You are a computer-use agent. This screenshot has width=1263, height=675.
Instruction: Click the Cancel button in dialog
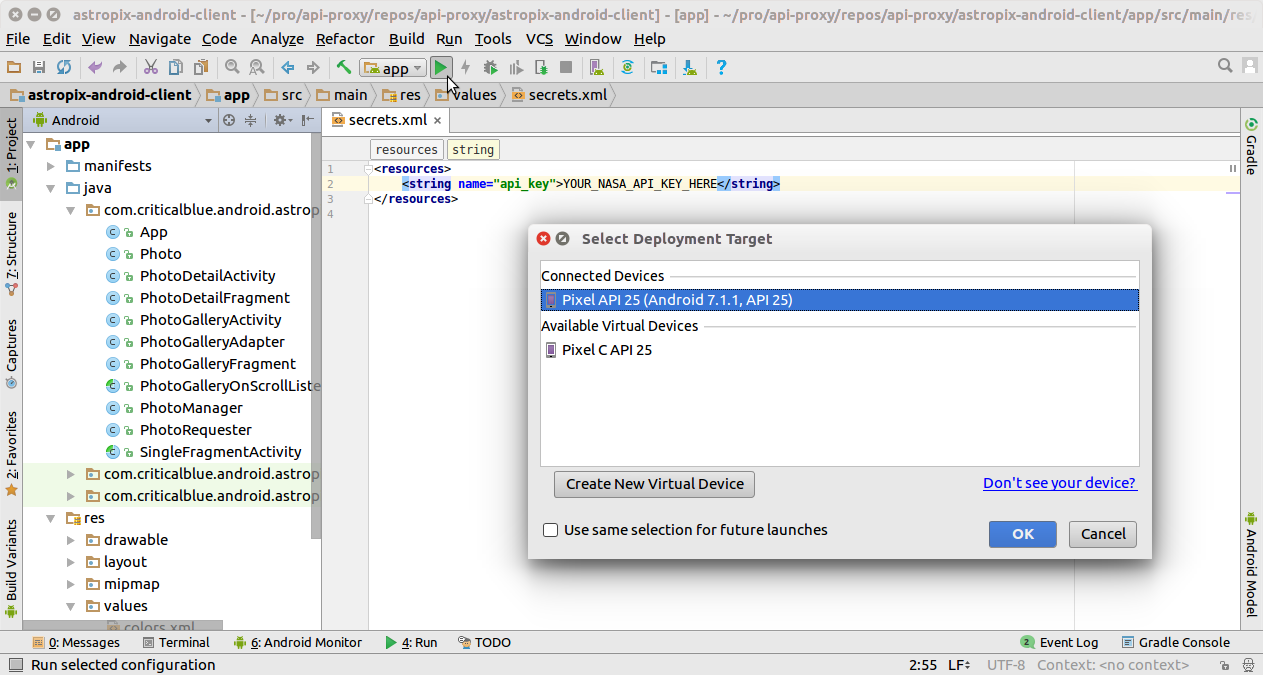1103,534
